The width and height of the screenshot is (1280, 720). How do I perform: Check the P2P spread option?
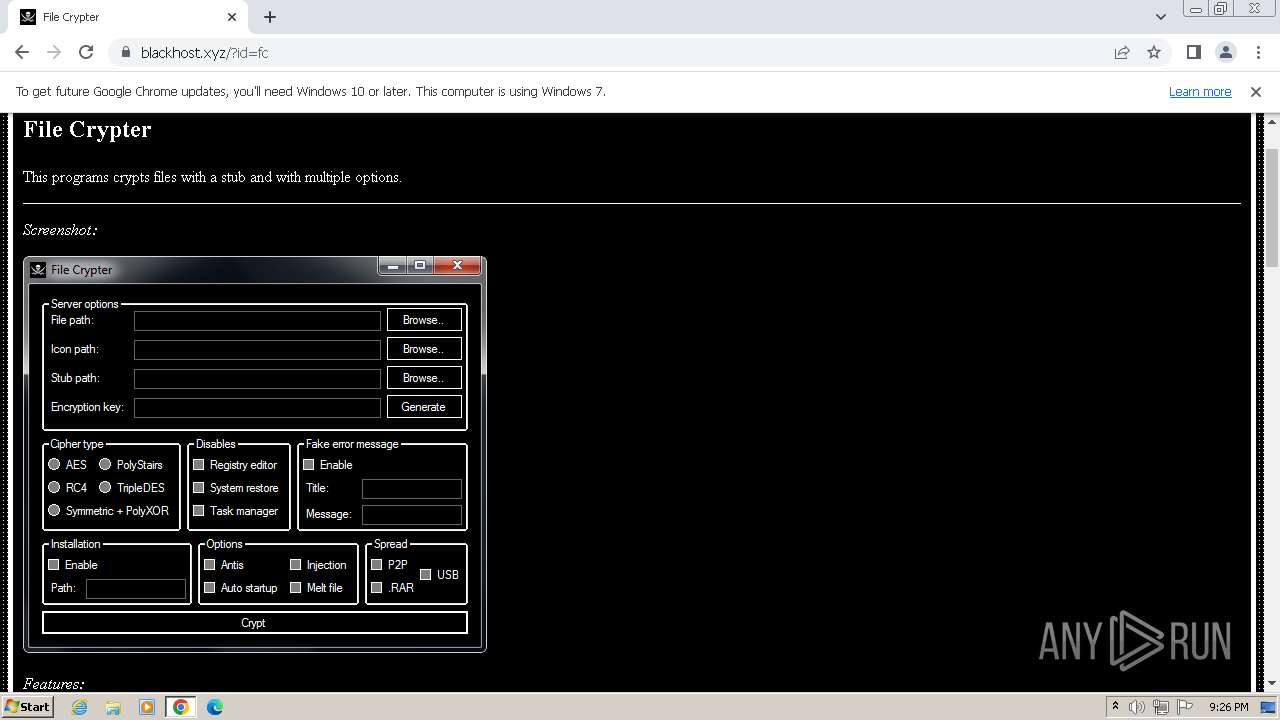[376, 564]
